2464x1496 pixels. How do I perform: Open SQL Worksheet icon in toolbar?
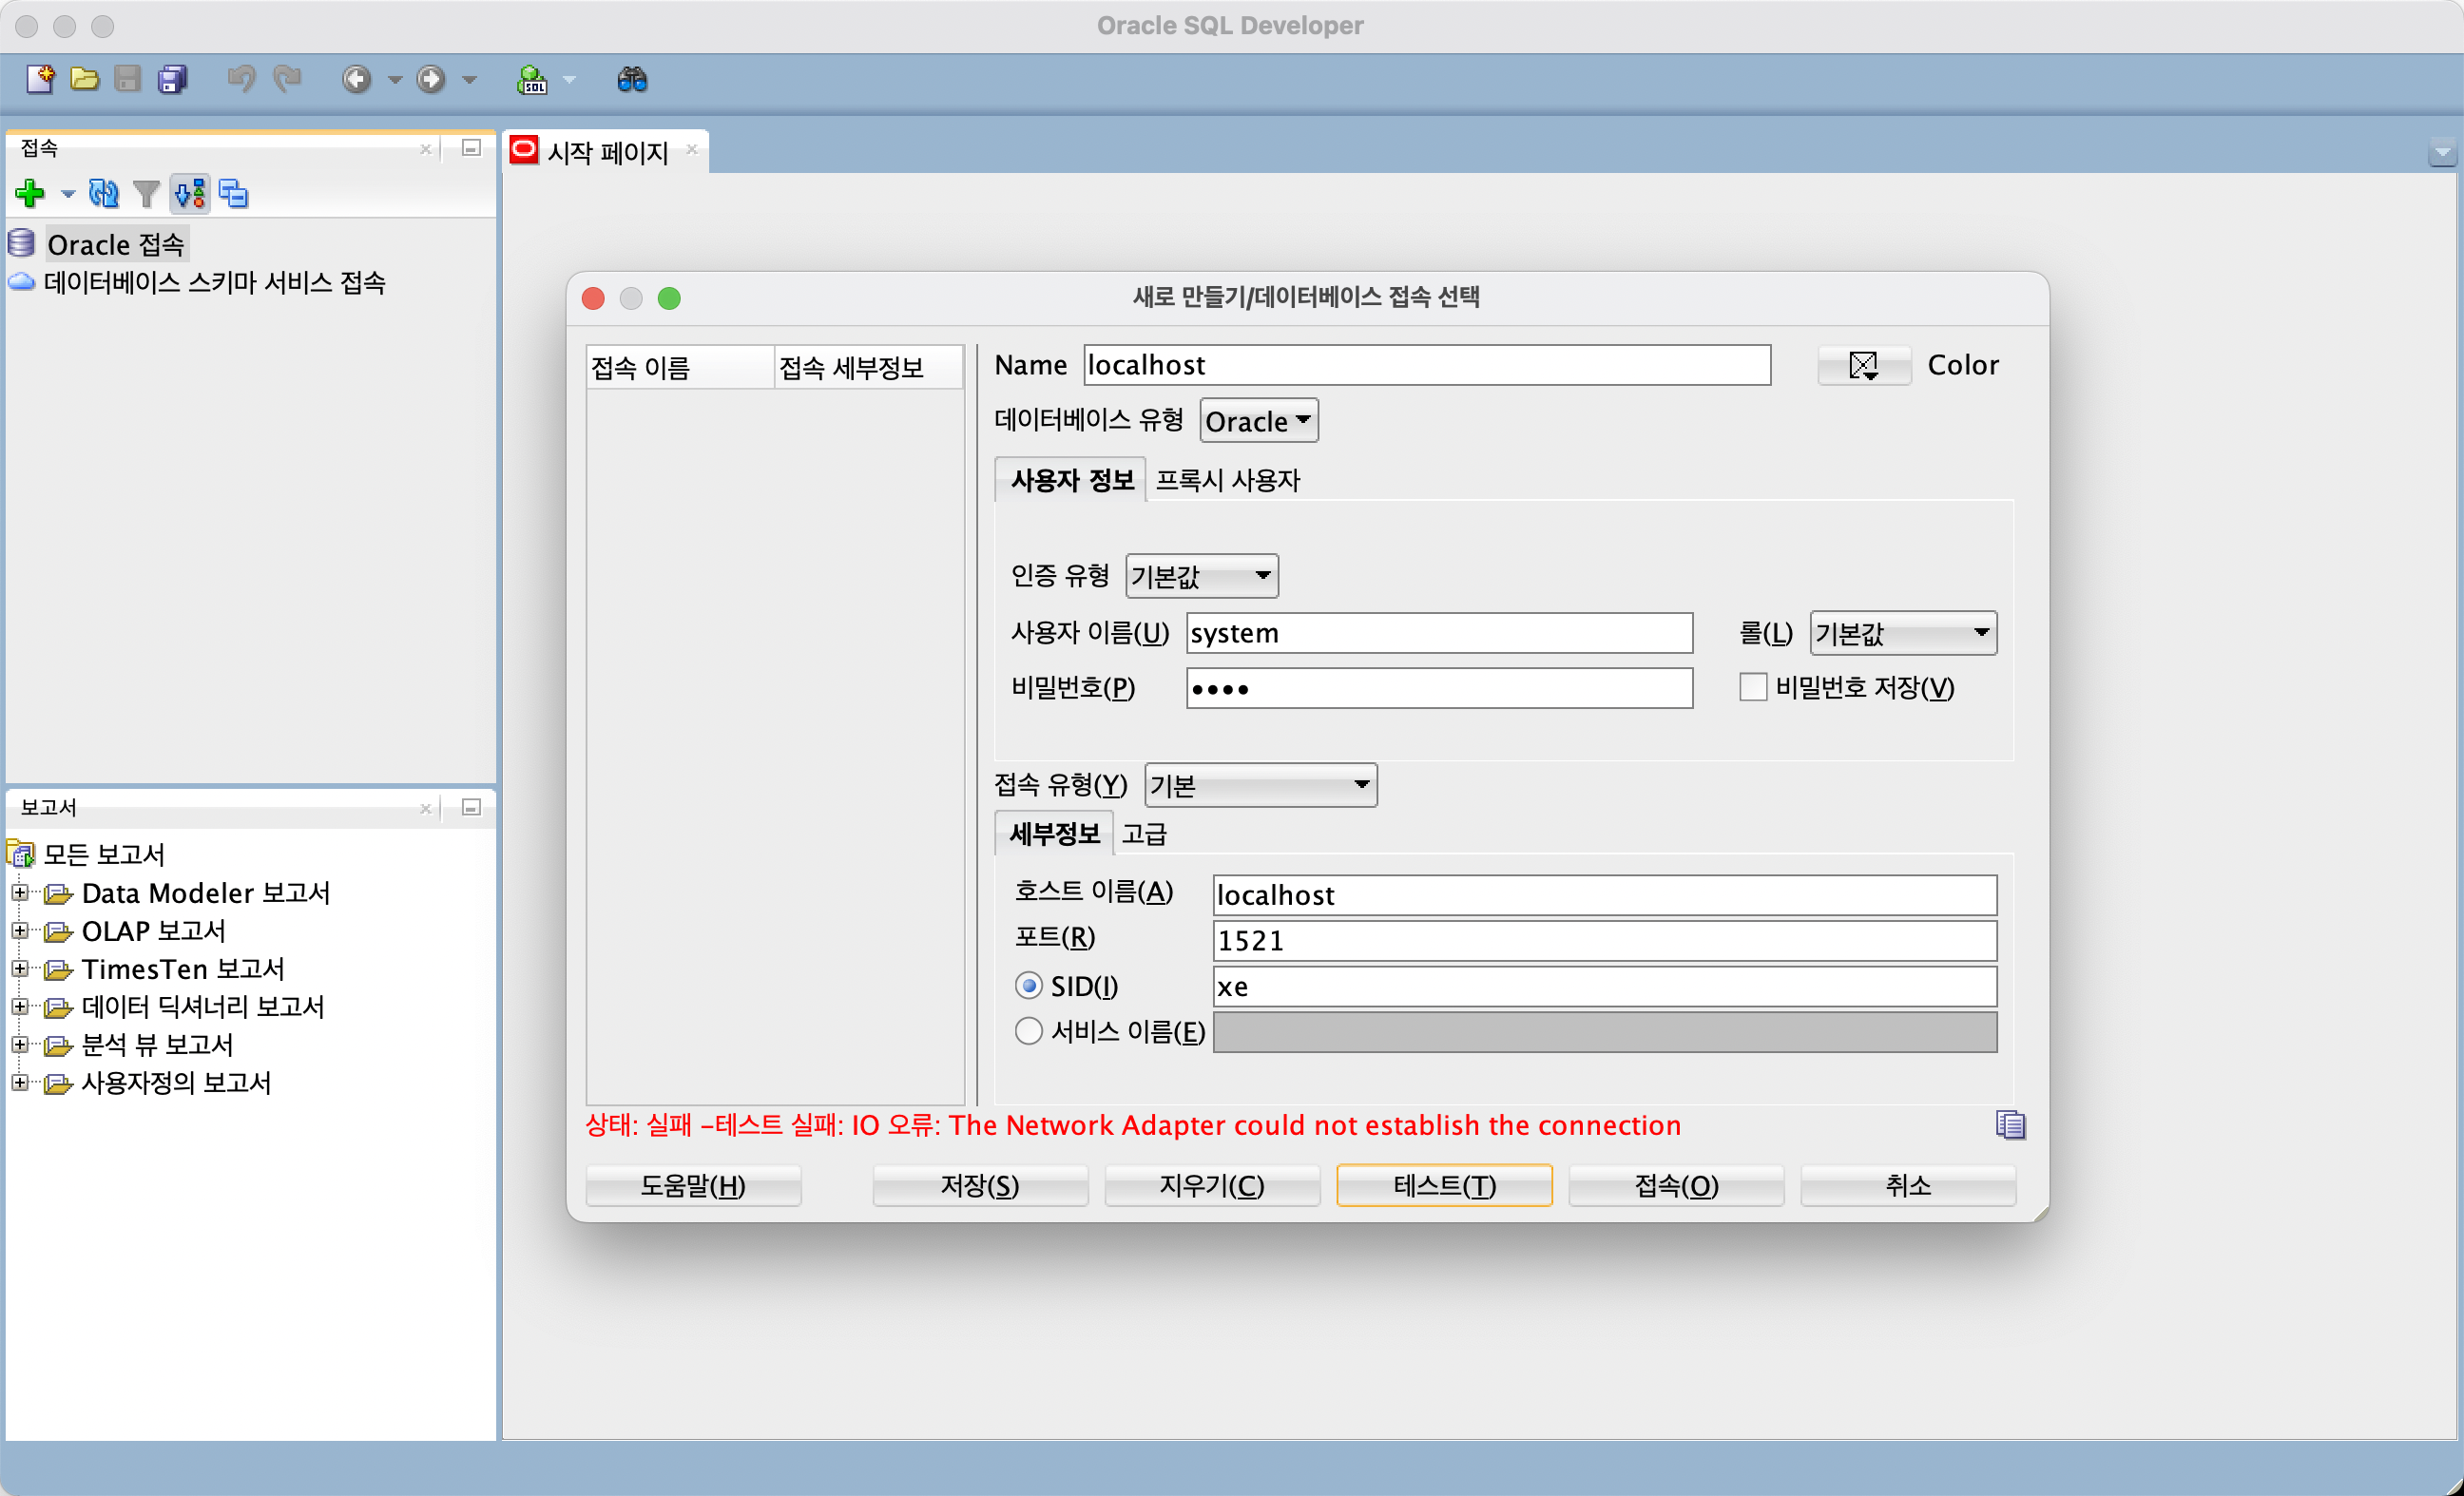coord(532,79)
